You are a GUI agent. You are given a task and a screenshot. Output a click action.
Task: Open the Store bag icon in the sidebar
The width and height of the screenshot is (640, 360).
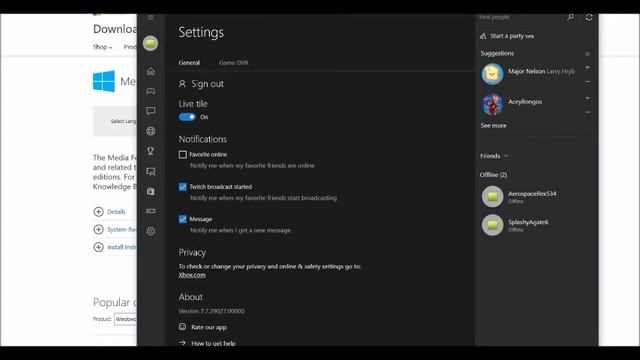[151, 191]
